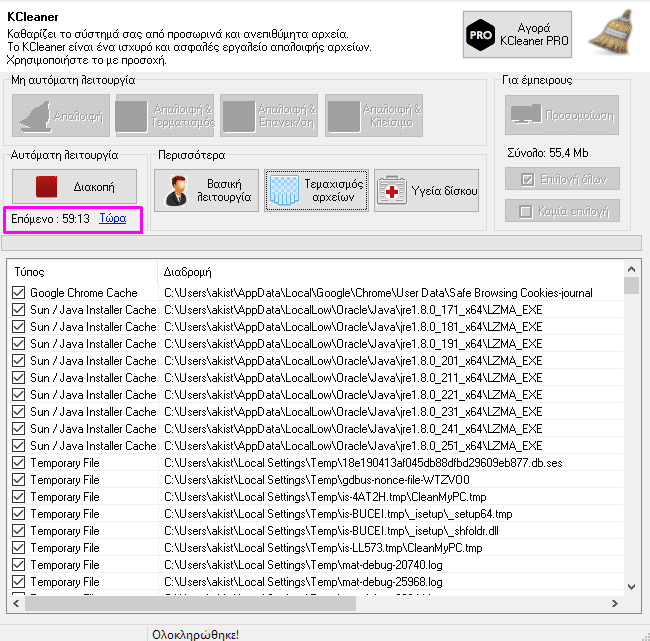
Task: Select the Safe Browsing Cookies-journal path
Action: pos(378,293)
